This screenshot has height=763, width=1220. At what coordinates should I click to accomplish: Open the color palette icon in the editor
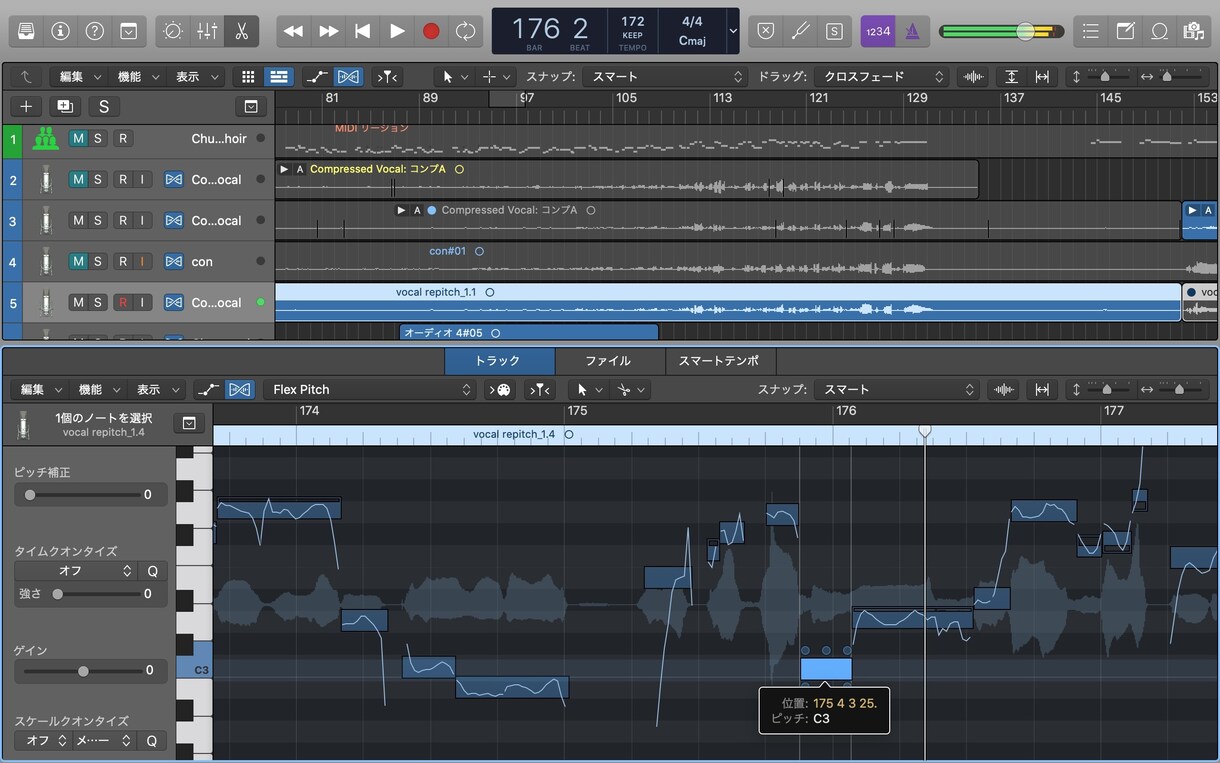(501, 390)
